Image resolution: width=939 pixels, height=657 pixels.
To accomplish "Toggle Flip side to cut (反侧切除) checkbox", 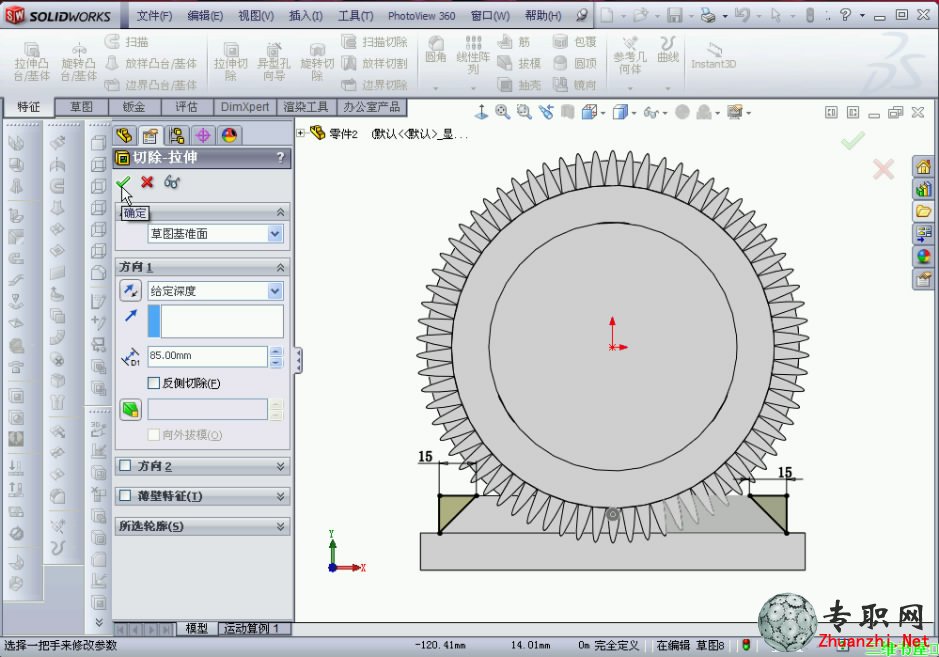I will click(x=154, y=383).
